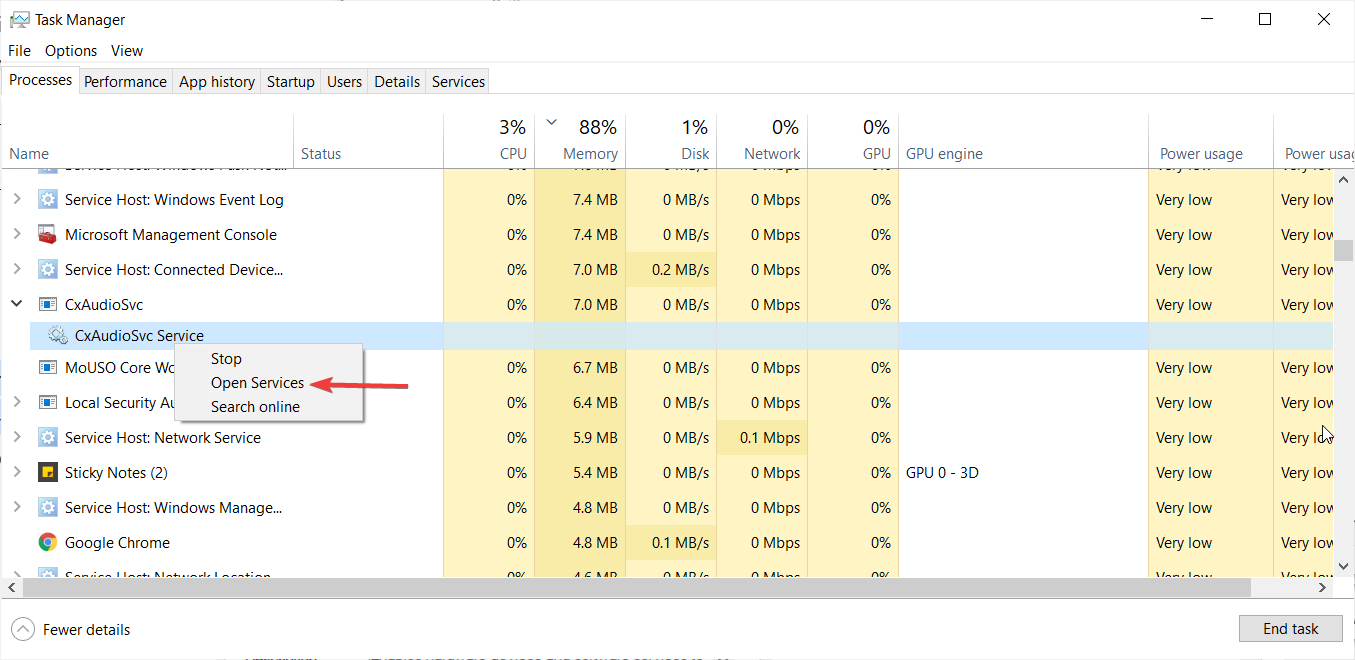Switch to the Performance tab
The height and width of the screenshot is (660, 1355).
pyautogui.click(x=125, y=82)
